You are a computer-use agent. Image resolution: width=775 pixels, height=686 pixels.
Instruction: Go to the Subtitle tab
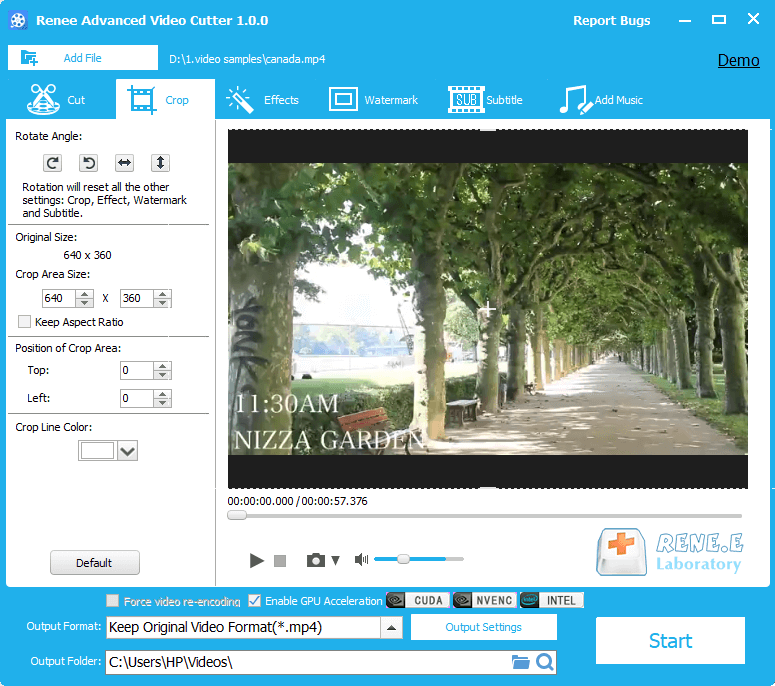point(485,100)
